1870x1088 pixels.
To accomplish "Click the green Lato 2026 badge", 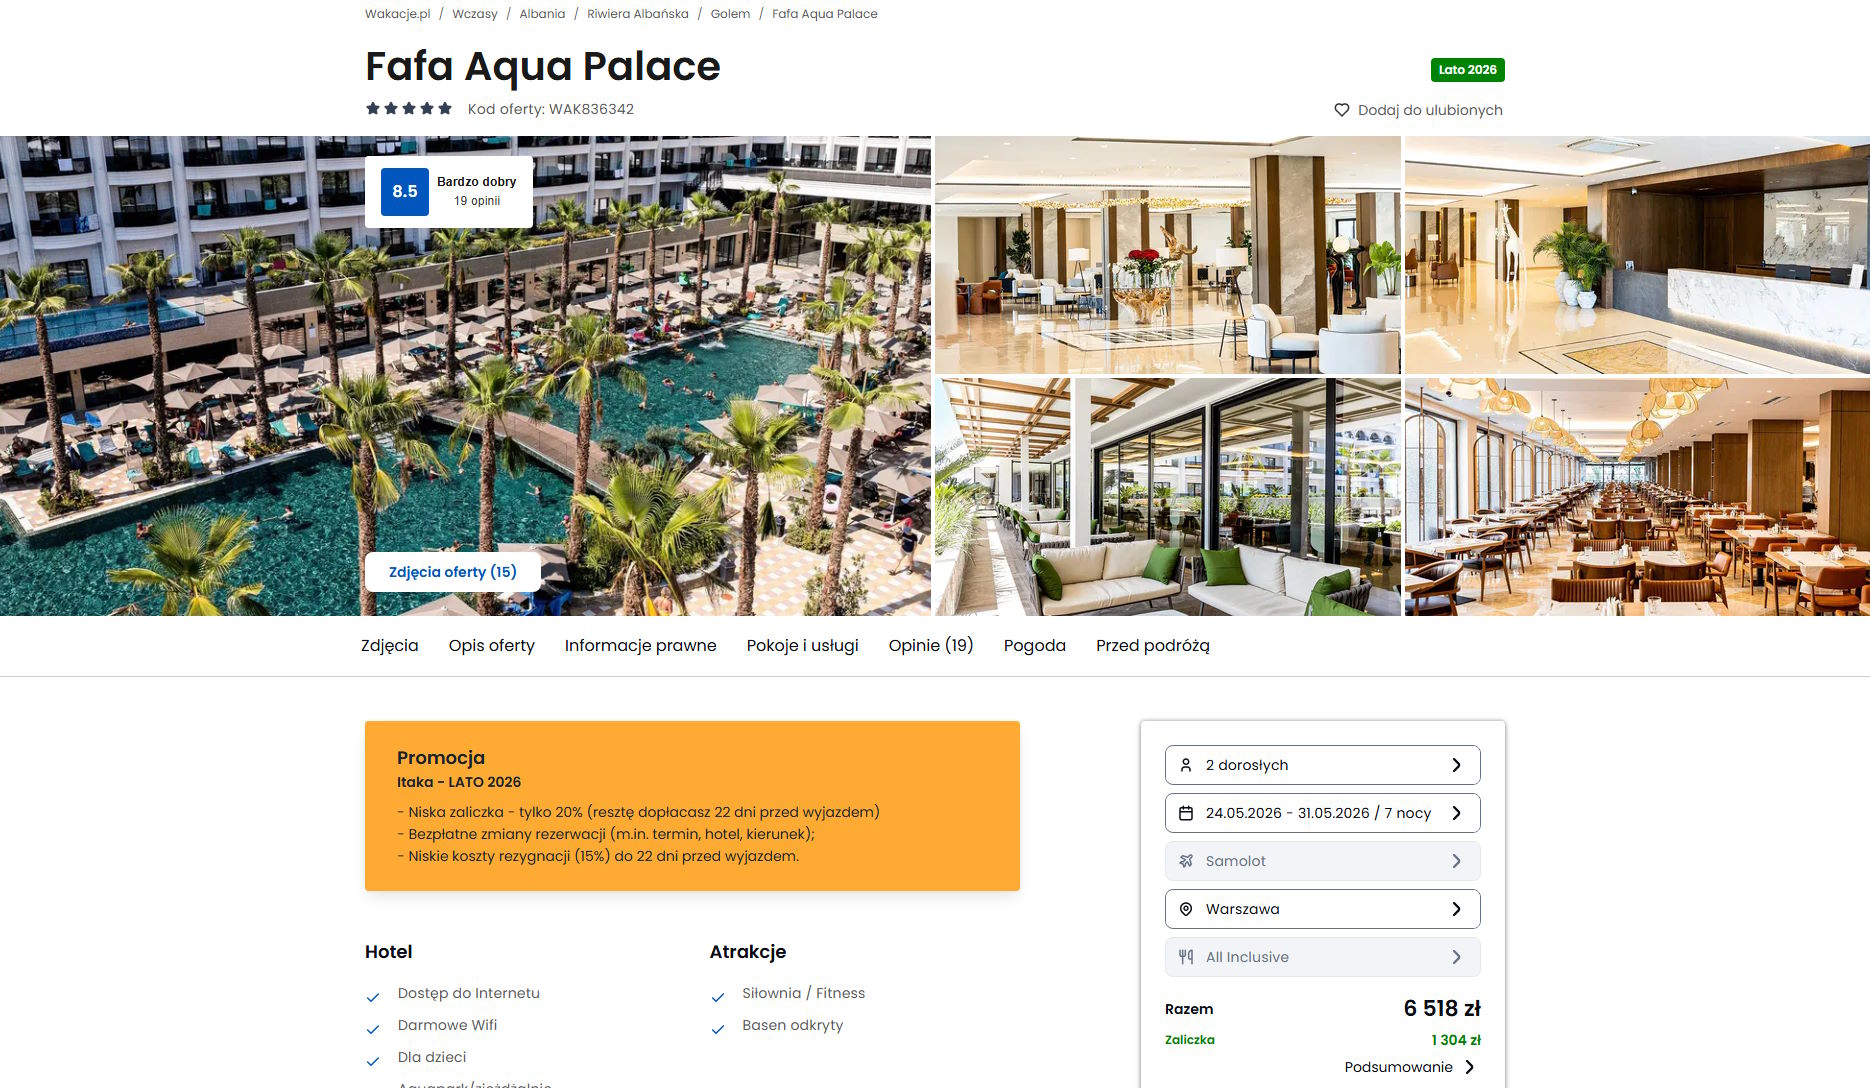I will pos(1468,70).
